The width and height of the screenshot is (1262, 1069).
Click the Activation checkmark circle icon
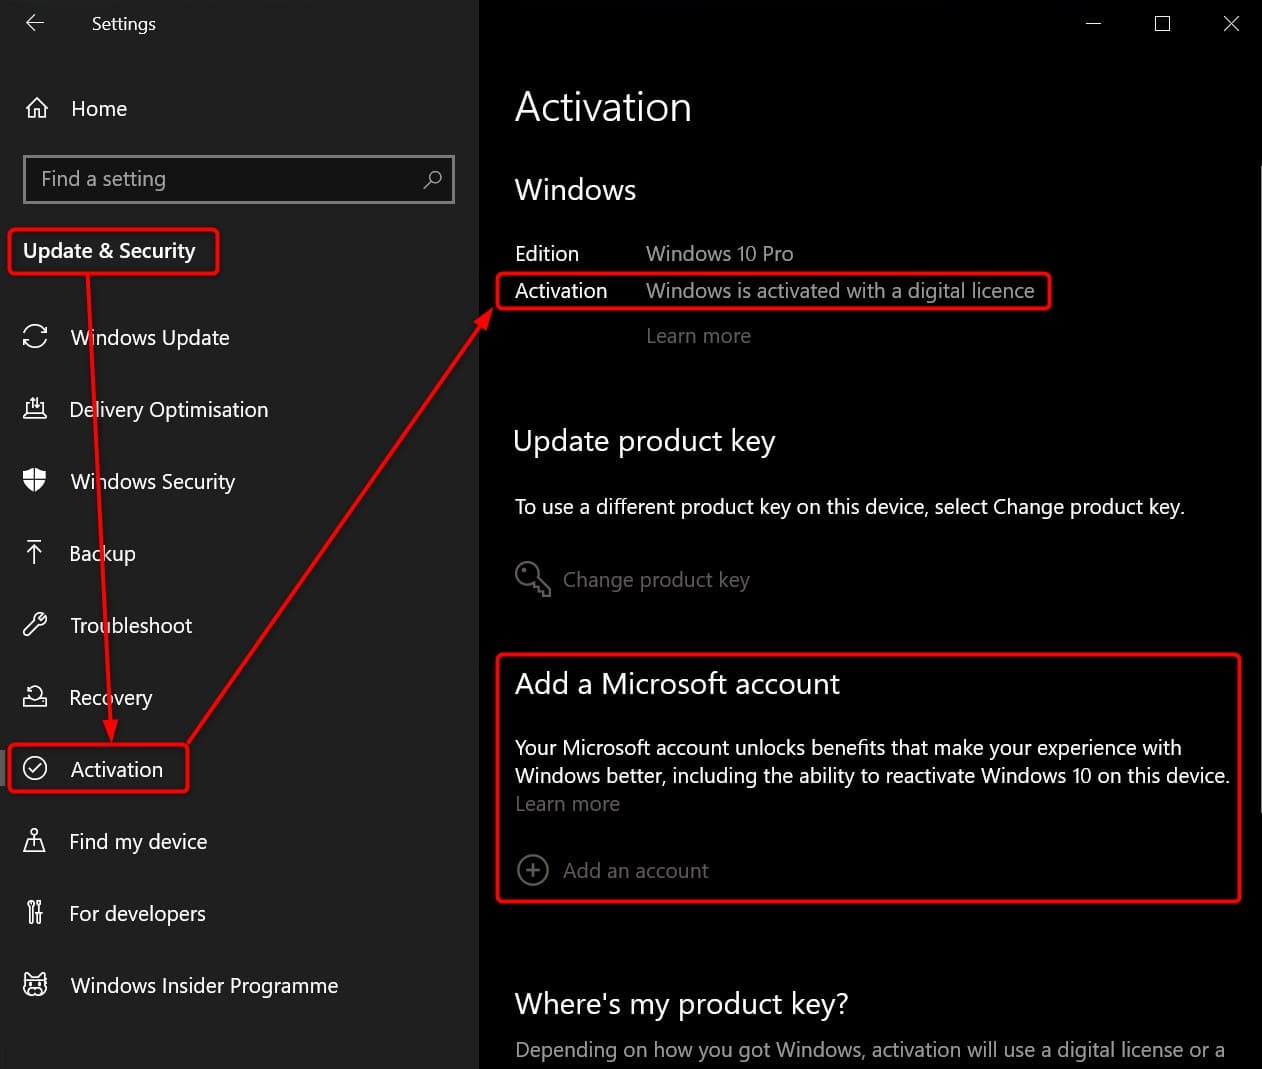click(x=35, y=769)
